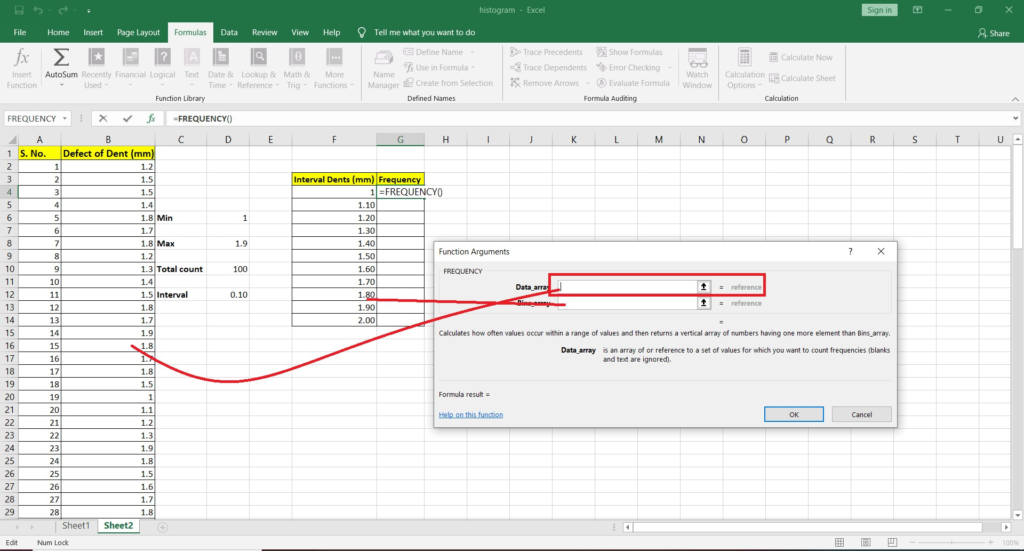
Task: Expand the Use in Formula dropdown
Action: click(473, 67)
